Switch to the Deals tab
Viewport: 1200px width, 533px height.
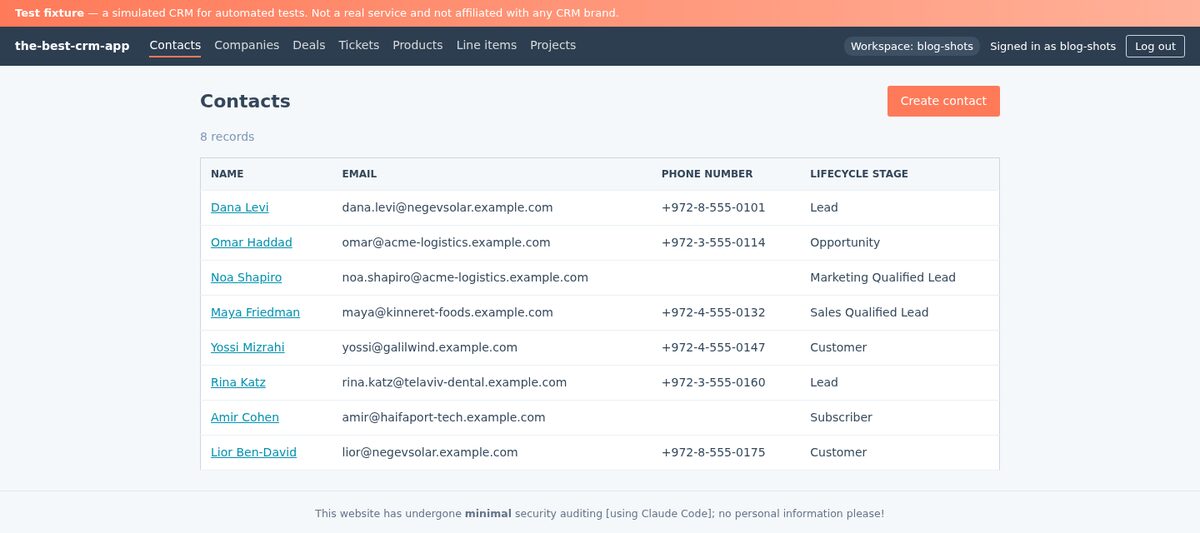coord(309,45)
